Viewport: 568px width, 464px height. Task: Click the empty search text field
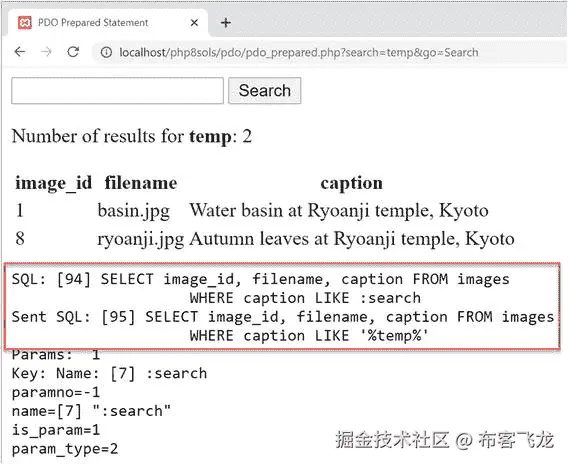117,91
